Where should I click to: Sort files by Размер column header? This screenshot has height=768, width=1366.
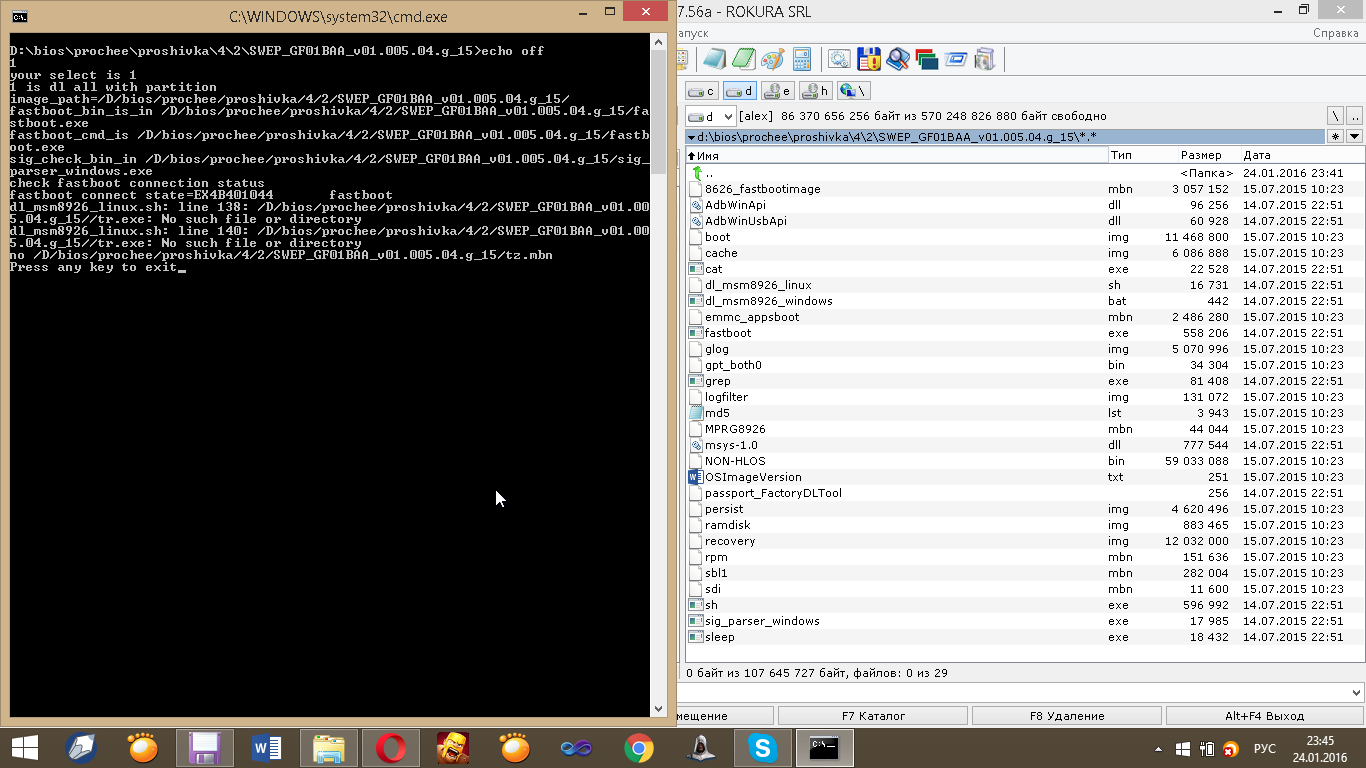(1200, 155)
